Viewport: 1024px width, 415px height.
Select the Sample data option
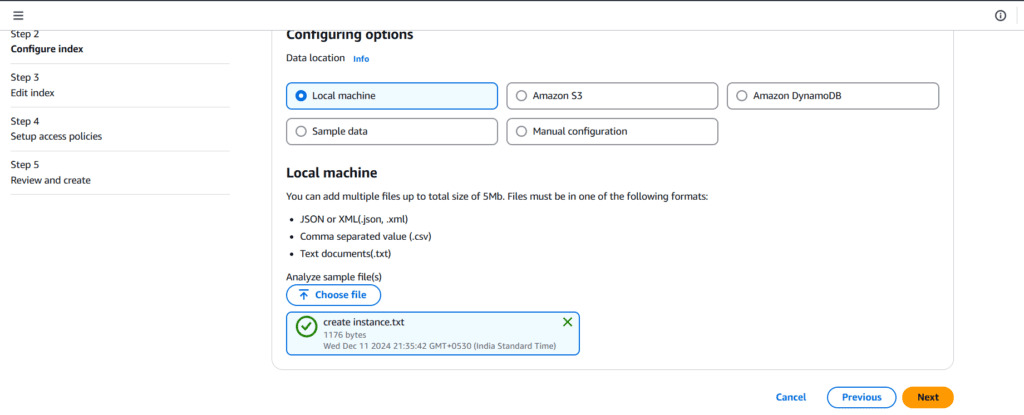[x=392, y=131]
